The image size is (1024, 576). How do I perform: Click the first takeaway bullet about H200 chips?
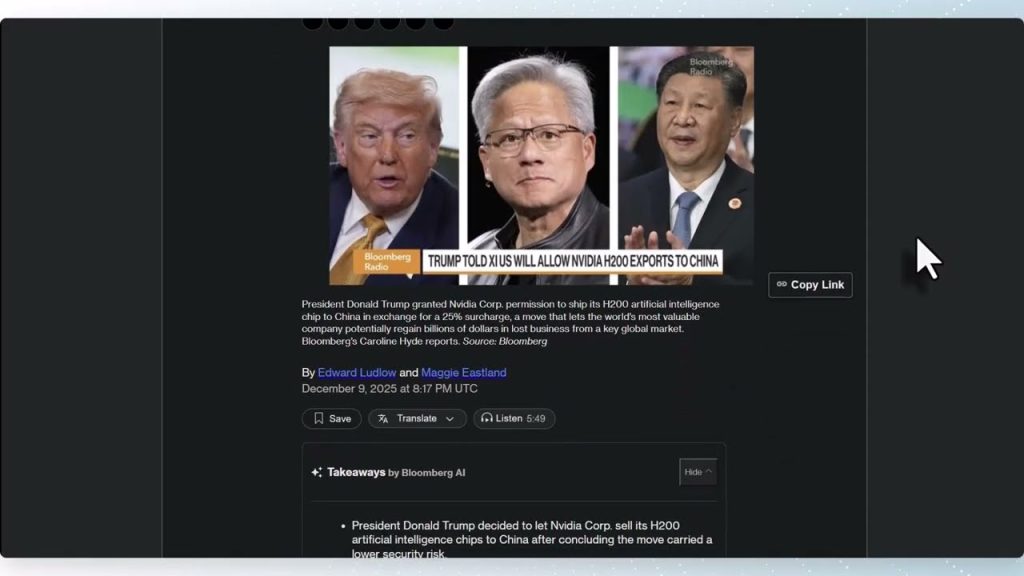click(531, 533)
